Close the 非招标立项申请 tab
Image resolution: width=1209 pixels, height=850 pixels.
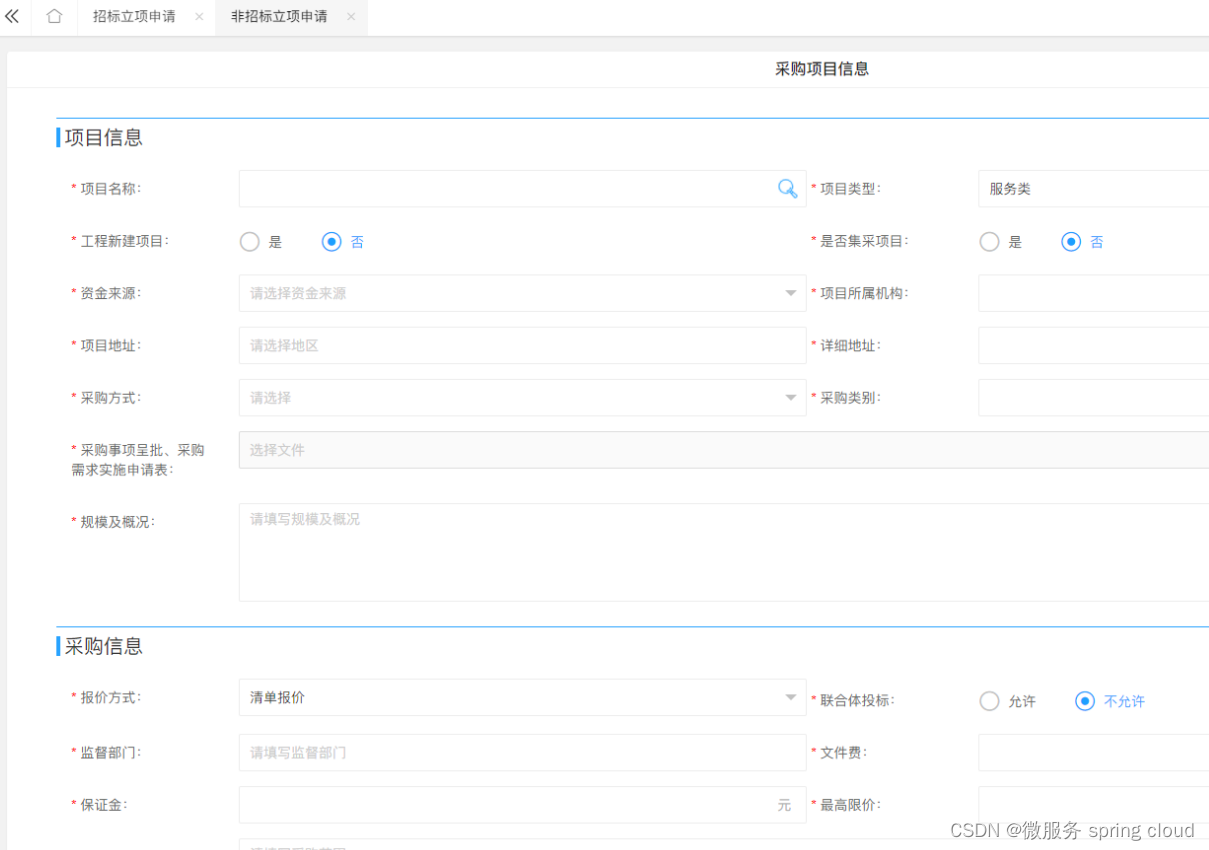tap(351, 17)
